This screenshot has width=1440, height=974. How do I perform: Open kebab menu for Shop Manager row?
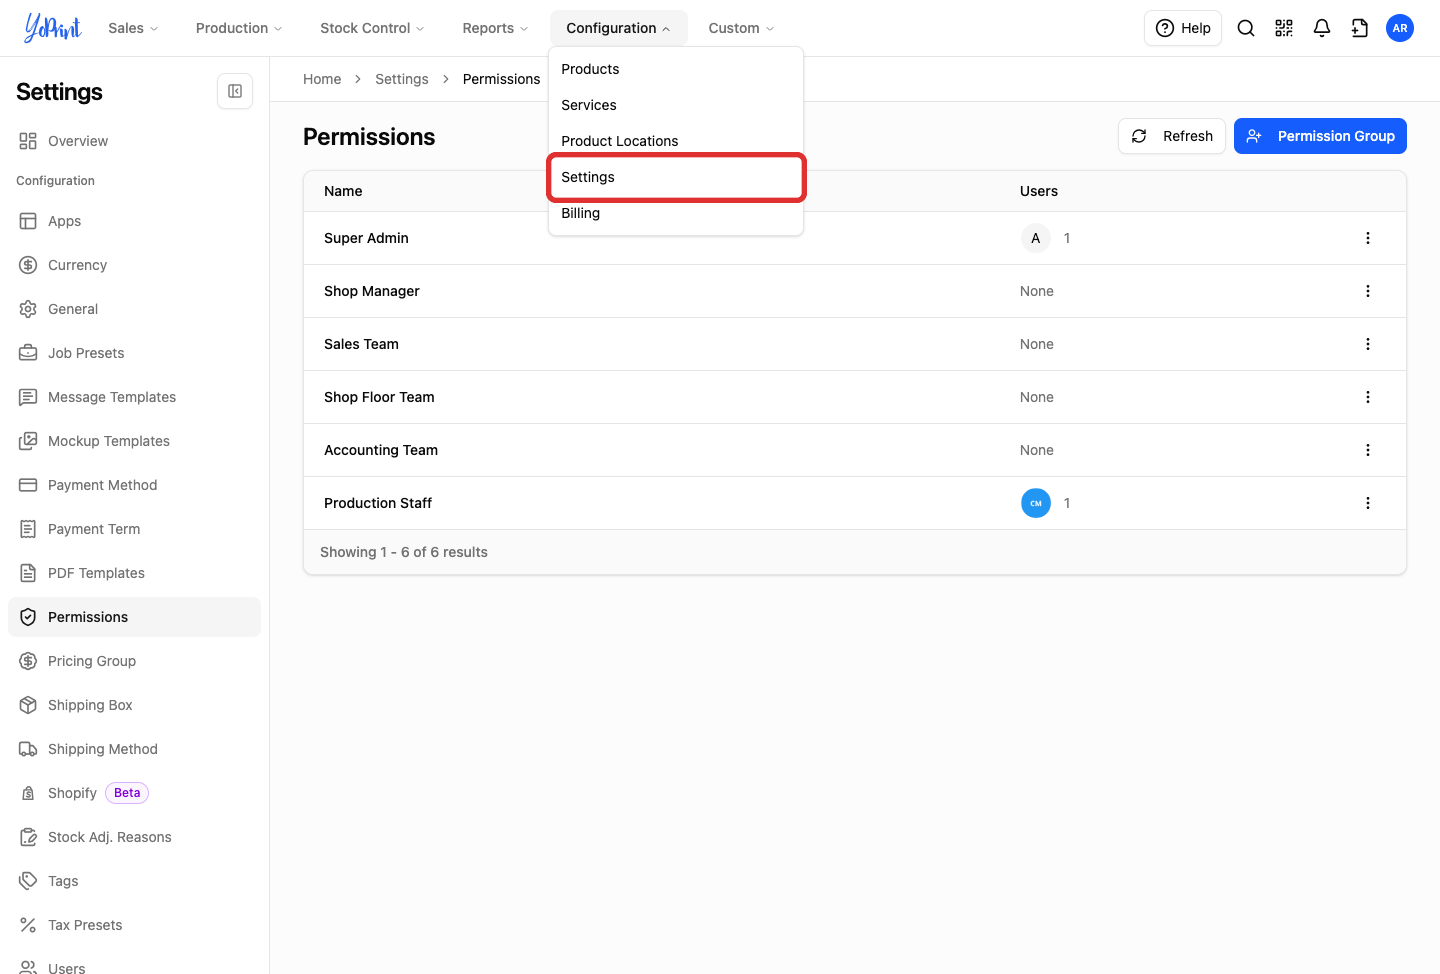point(1368,291)
